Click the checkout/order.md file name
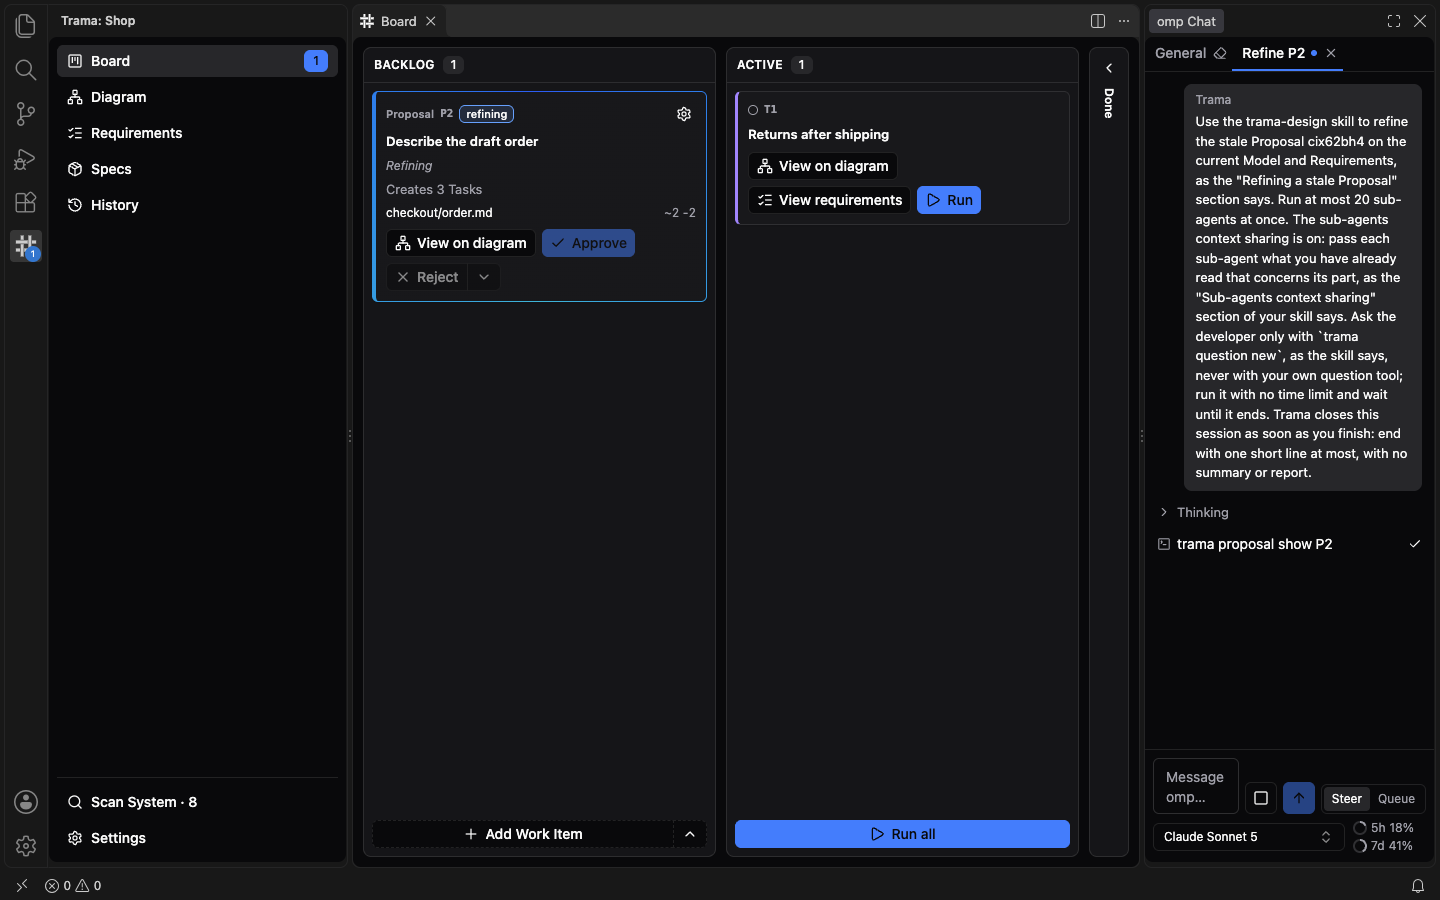This screenshot has width=1440, height=900. (439, 213)
